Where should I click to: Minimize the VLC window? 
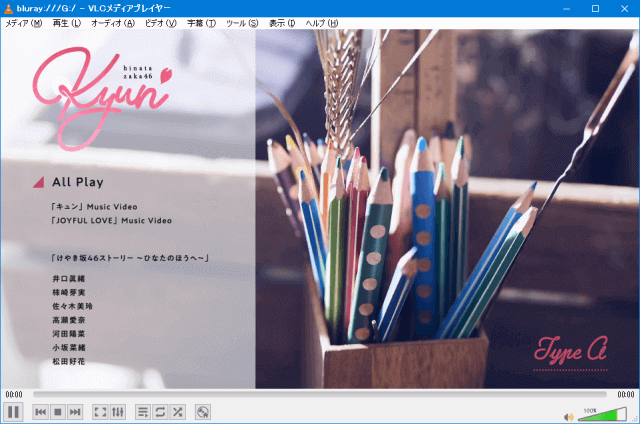pos(566,9)
